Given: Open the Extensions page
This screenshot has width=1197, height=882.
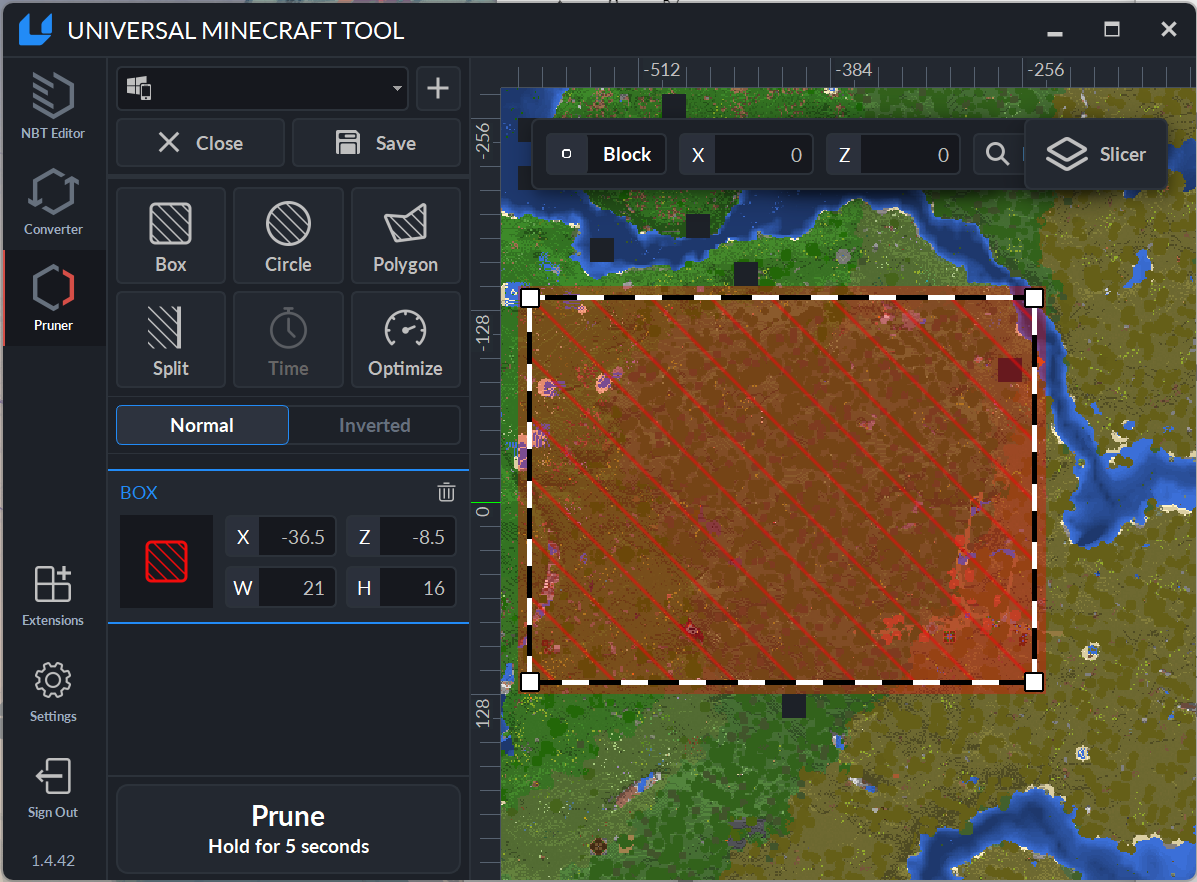Looking at the screenshot, I should click(x=53, y=595).
